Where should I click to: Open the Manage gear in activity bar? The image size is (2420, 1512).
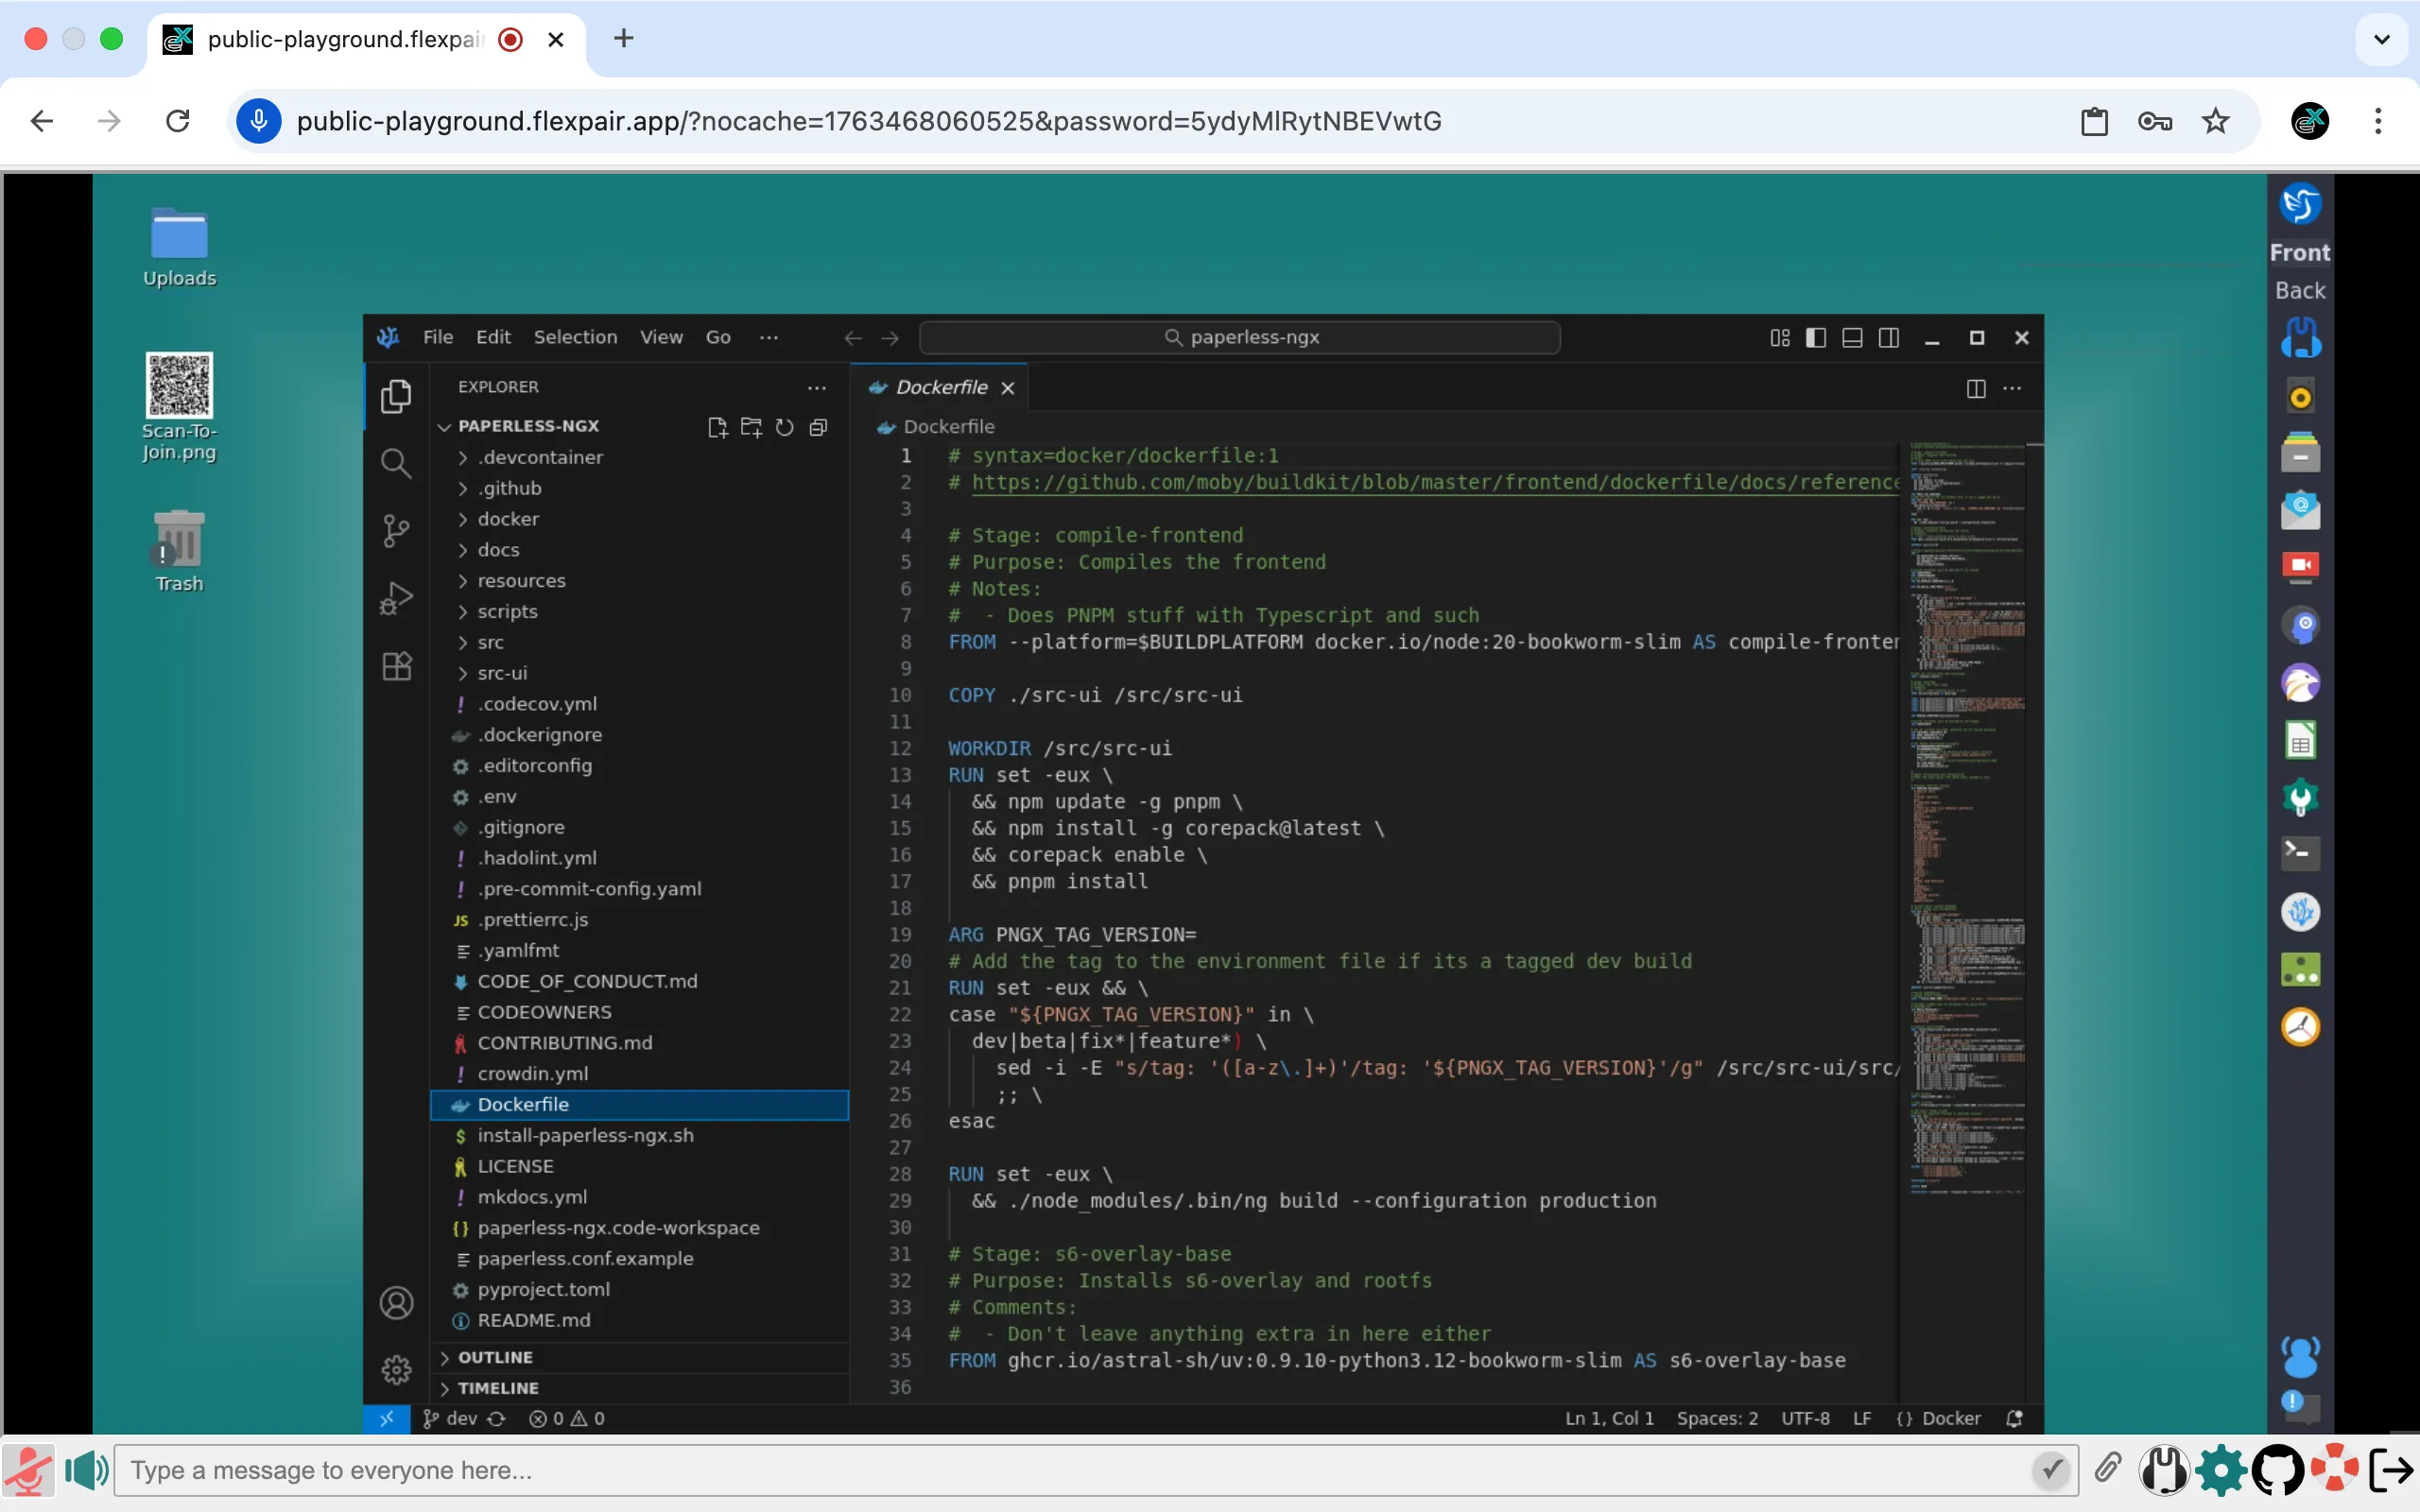coord(396,1369)
